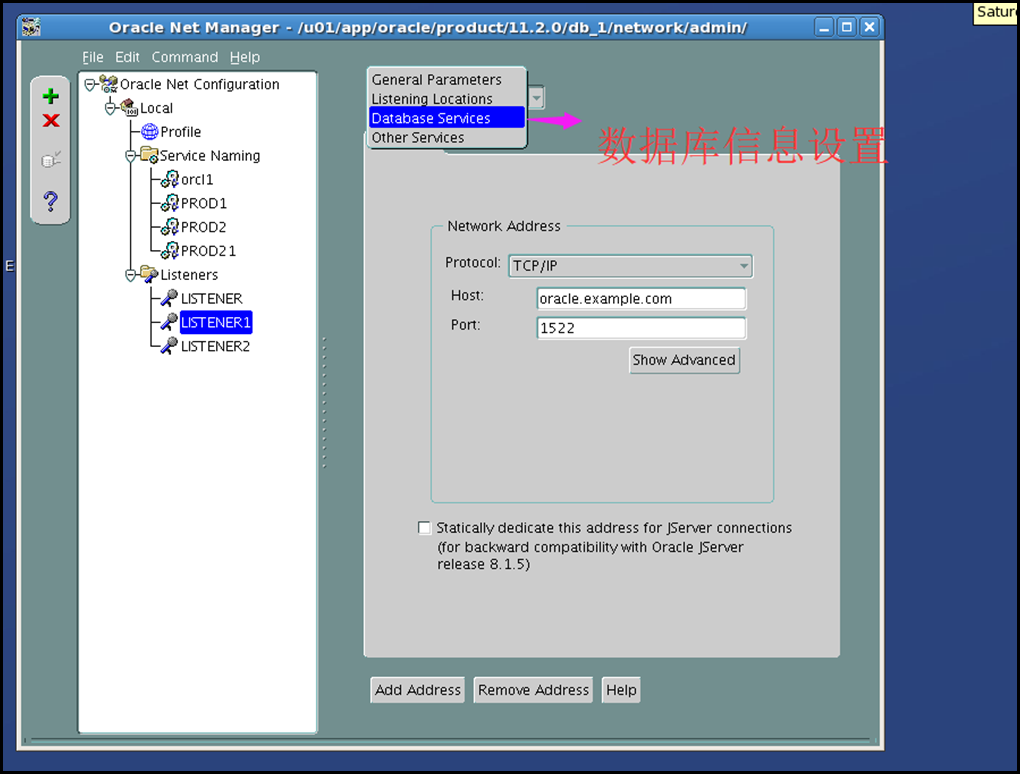Viewport: 1020px width, 774px height.
Task: Click the Remove Address button
Action: tap(533, 689)
